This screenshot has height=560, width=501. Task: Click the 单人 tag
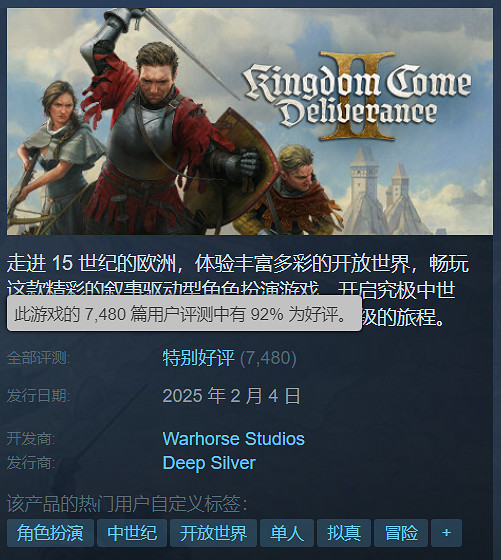[x=287, y=533]
